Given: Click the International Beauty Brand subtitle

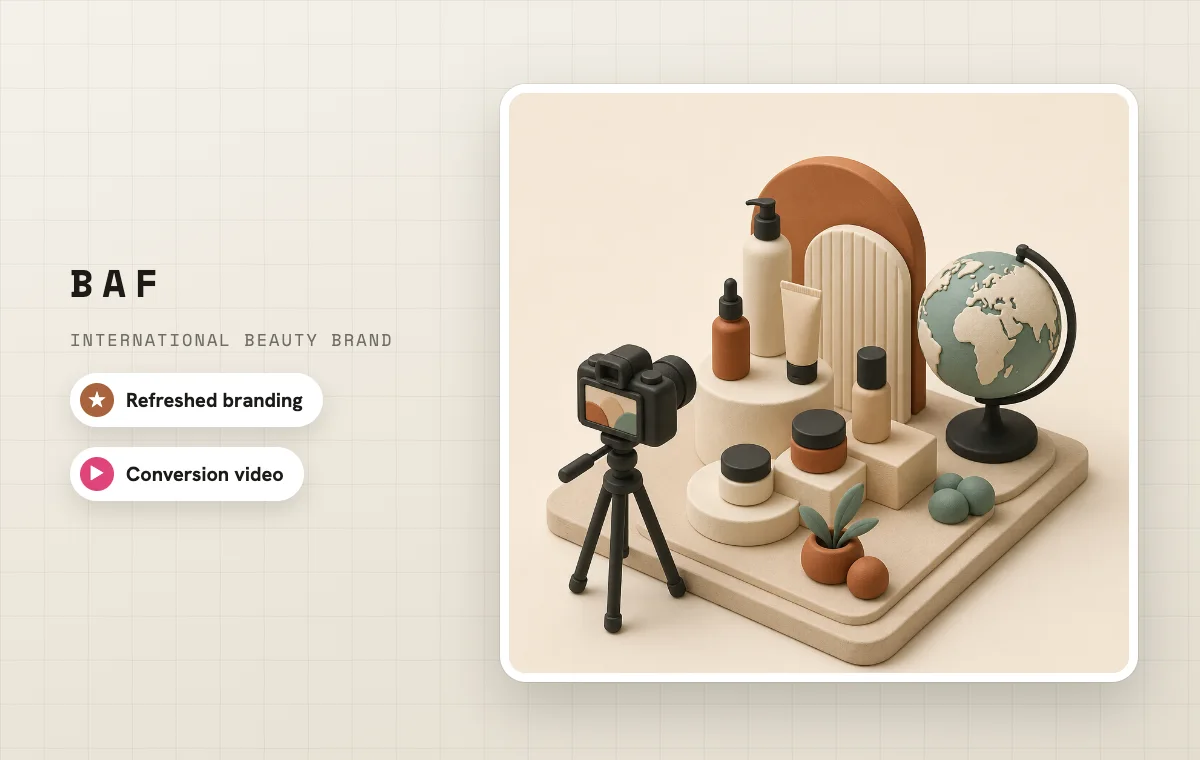Looking at the screenshot, I should point(231,340).
